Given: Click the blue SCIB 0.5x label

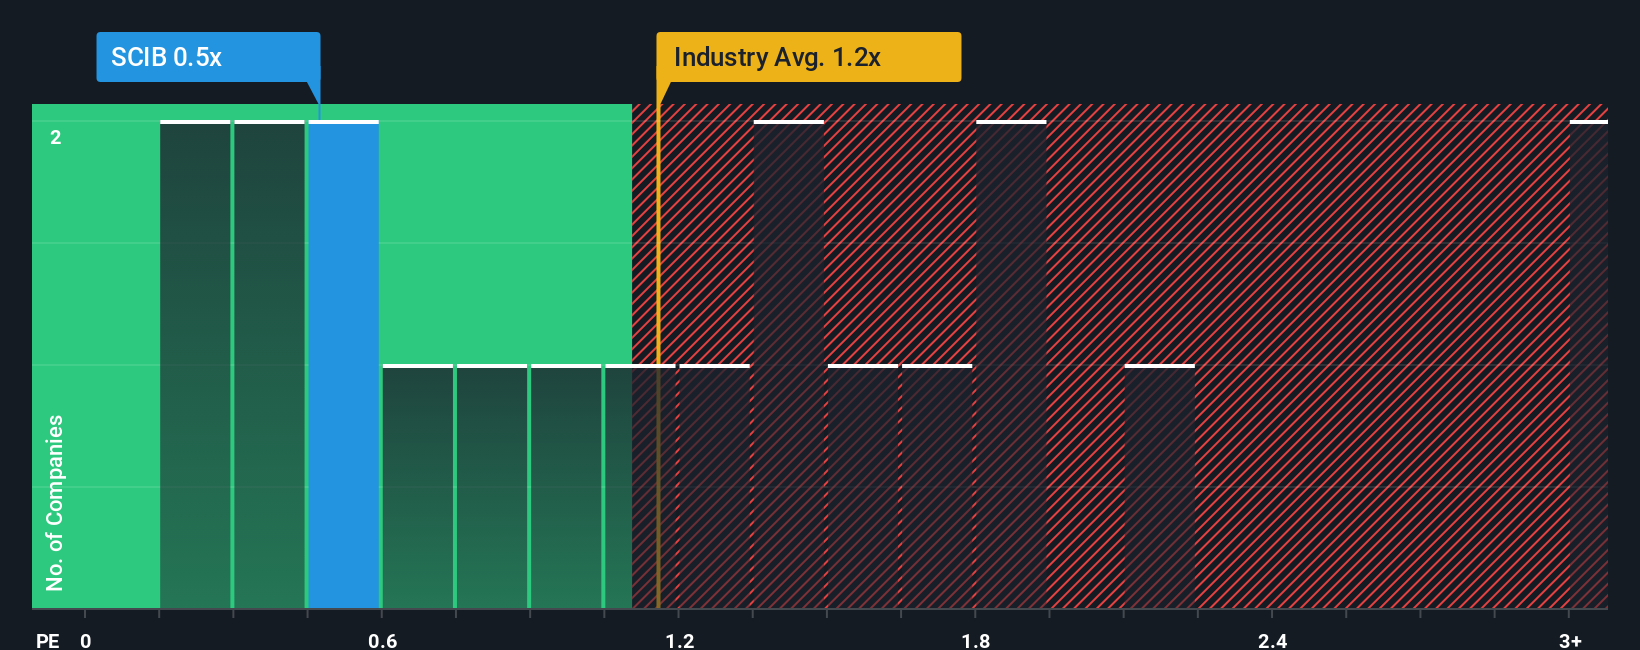Looking at the screenshot, I should click(x=208, y=57).
